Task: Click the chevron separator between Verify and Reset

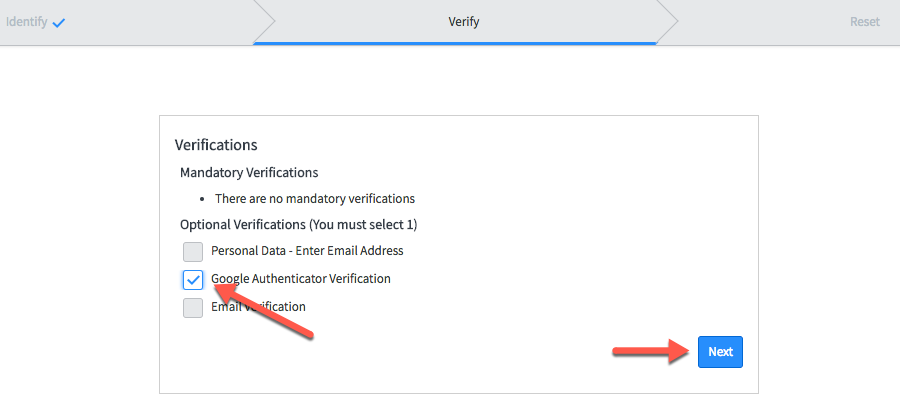Action: (668, 22)
